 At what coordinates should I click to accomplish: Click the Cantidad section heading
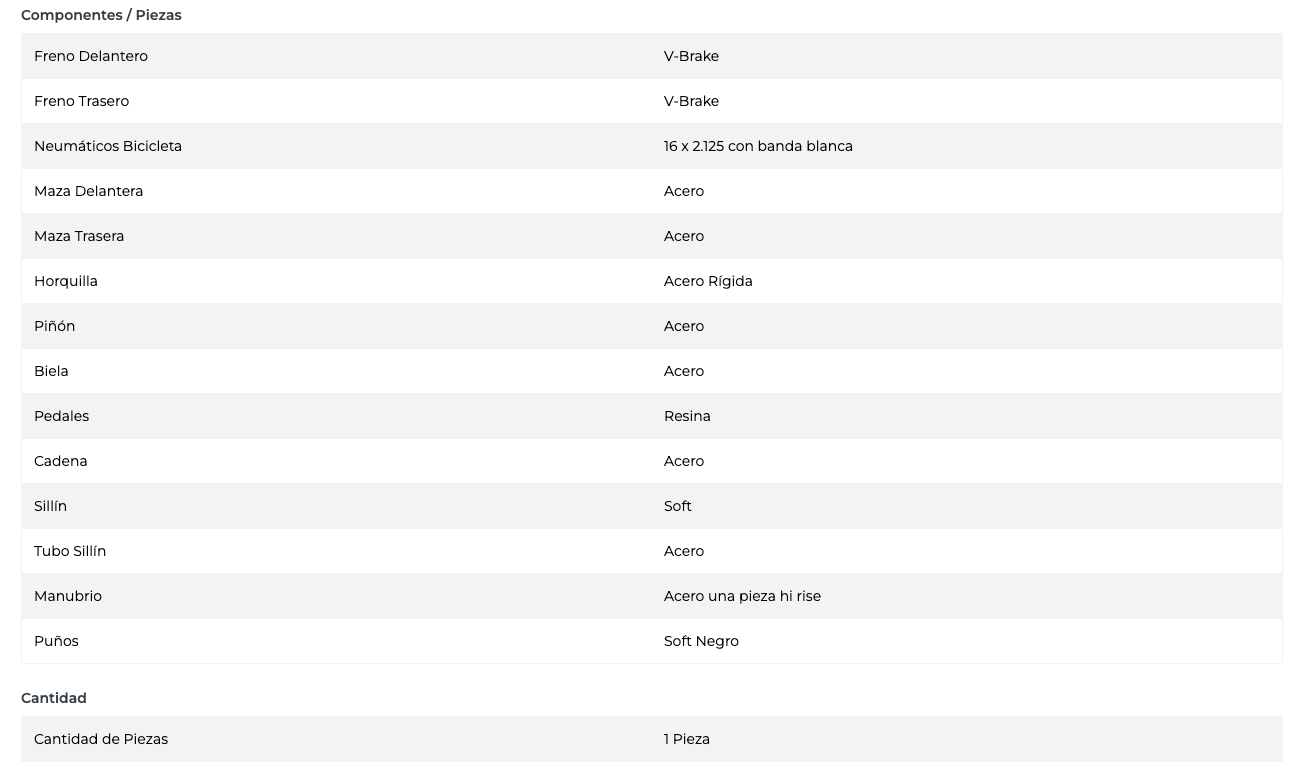pyautogui.click(x=54, y=698)
